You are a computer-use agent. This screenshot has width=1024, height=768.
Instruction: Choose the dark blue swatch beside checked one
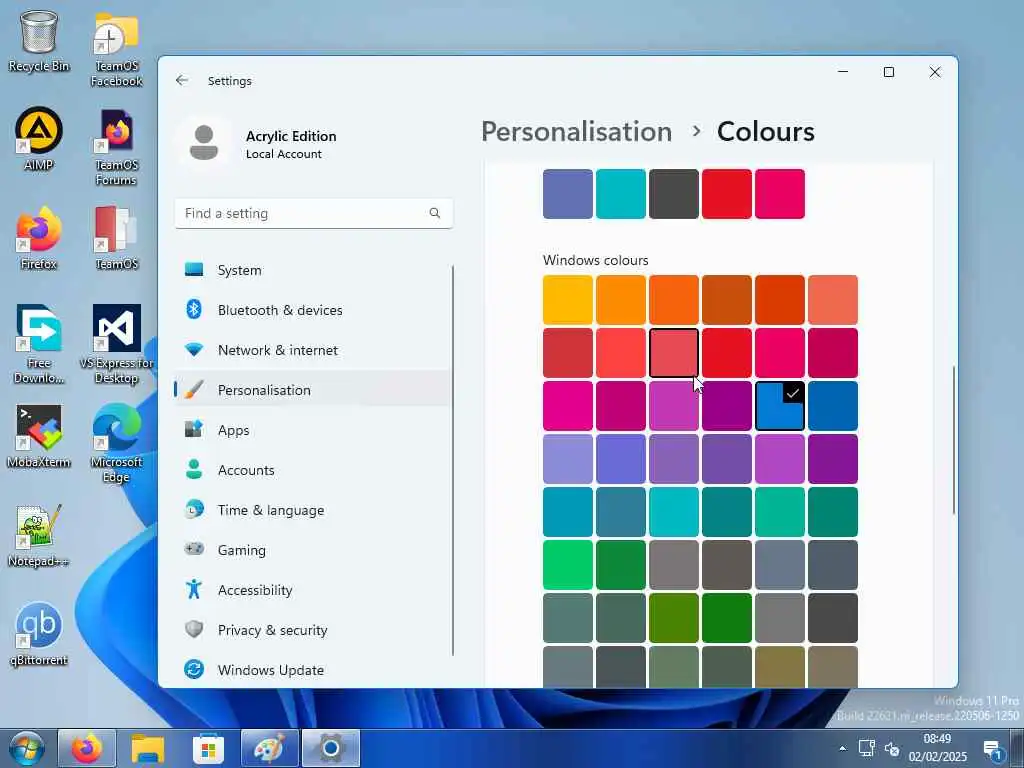[x=833, y=406]
